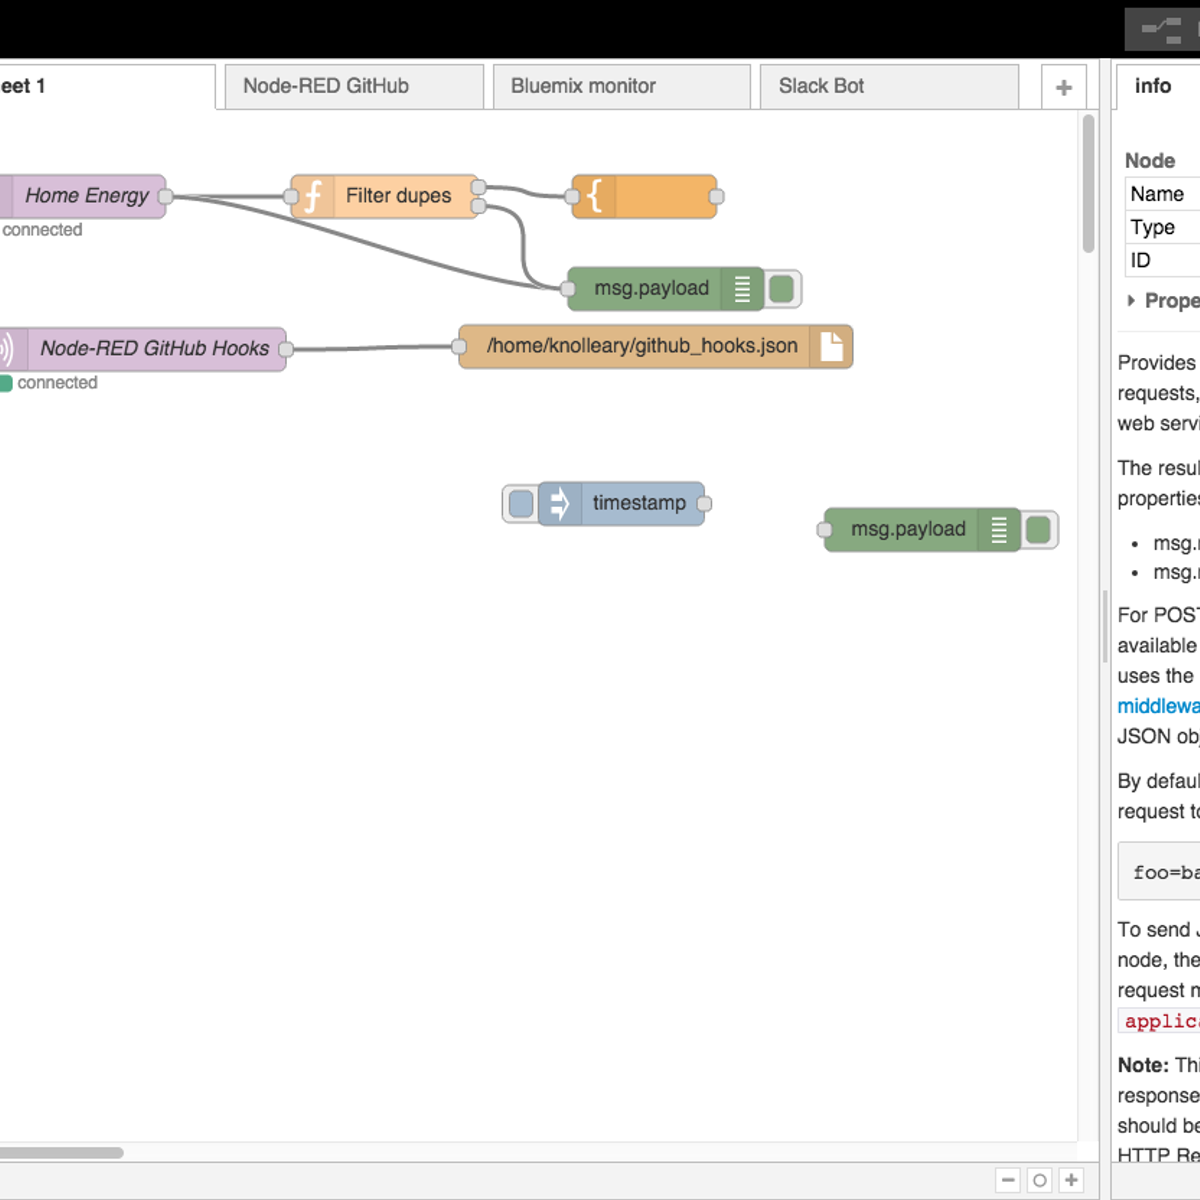Click the zoom-reset circle icon below the canvas
This screenshot has width=1200, height=1200.
click(1039, 1180)
